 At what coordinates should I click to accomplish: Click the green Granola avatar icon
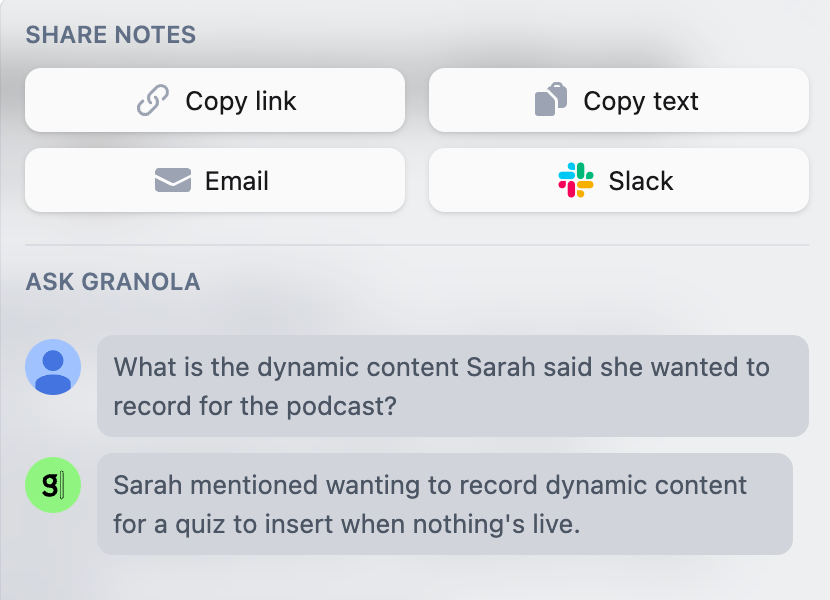tap(53, 485)
